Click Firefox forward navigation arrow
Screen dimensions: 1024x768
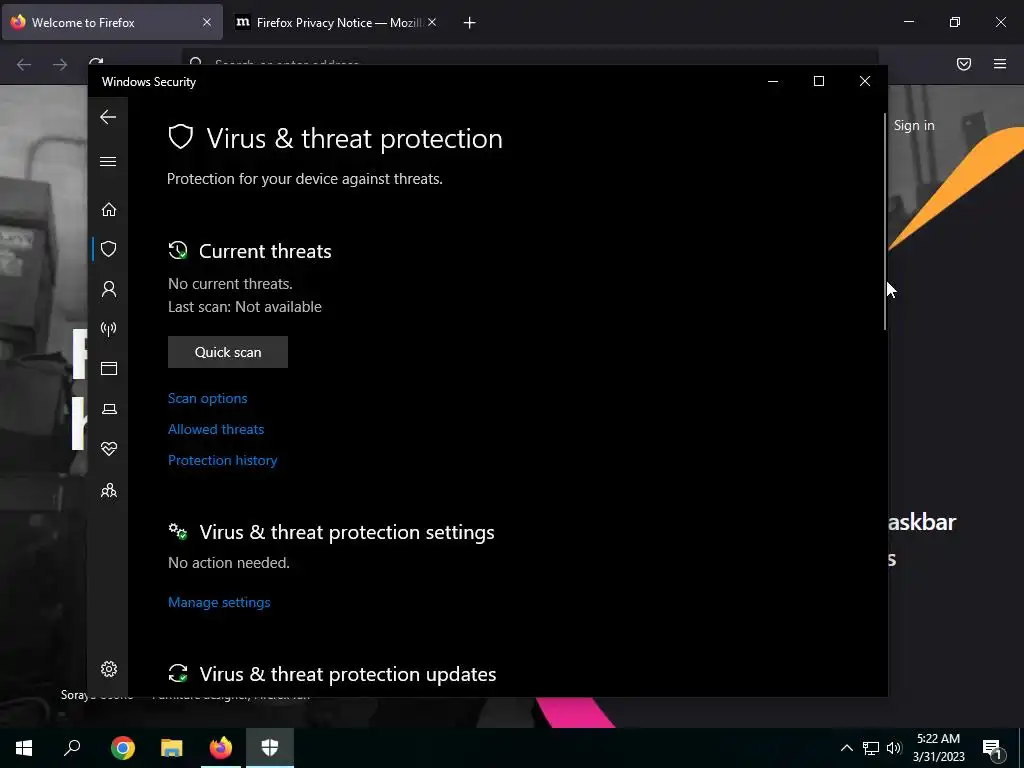60,64
